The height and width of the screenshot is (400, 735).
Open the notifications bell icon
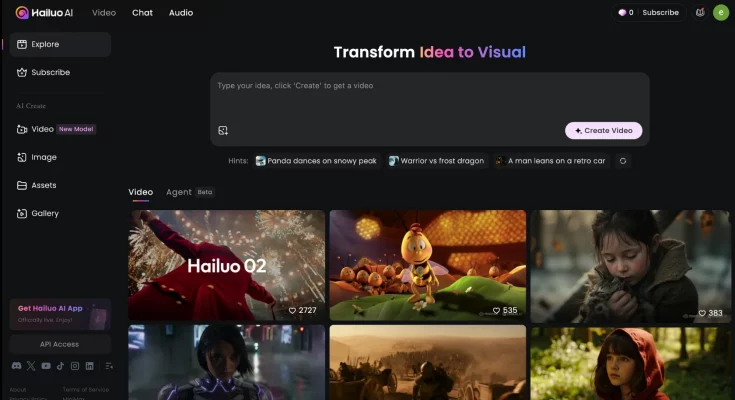tap(700, 13)
